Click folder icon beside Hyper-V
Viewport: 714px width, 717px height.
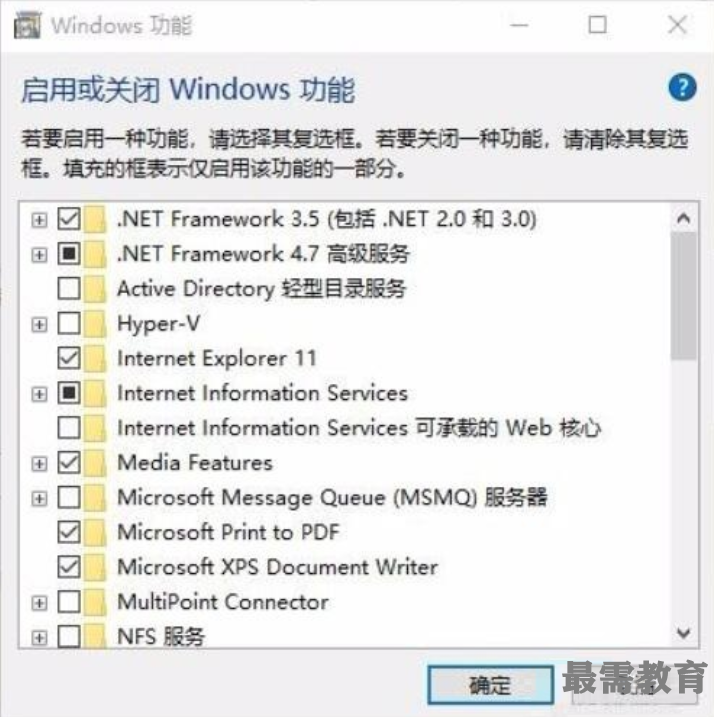tap(95, 324)
